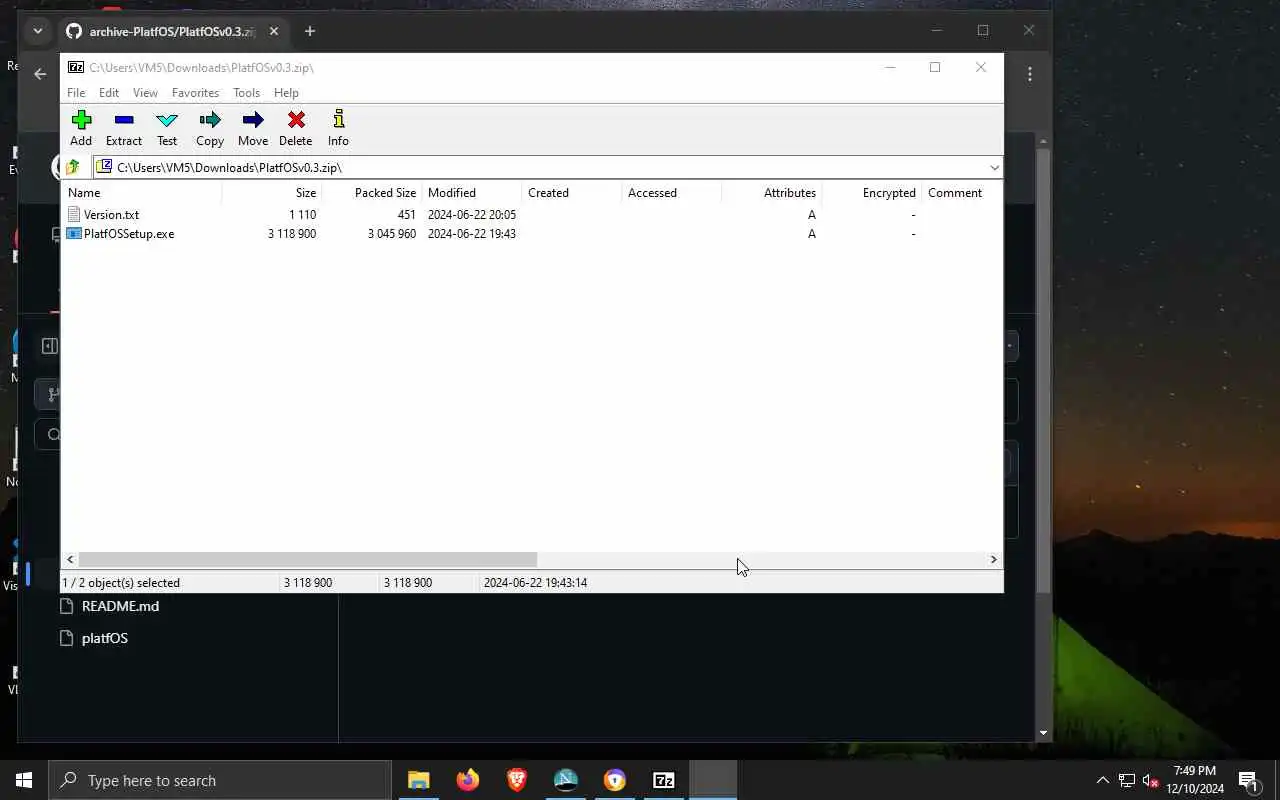Sort by the Accessed column header
Screen dimensions: 1280x800
click(x=671, y=193)
